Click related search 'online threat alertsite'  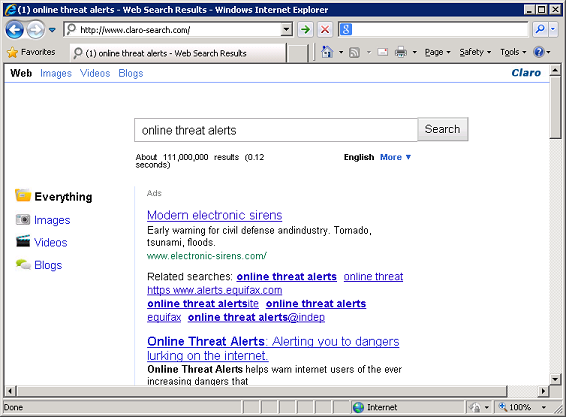[x=203, y=304]
